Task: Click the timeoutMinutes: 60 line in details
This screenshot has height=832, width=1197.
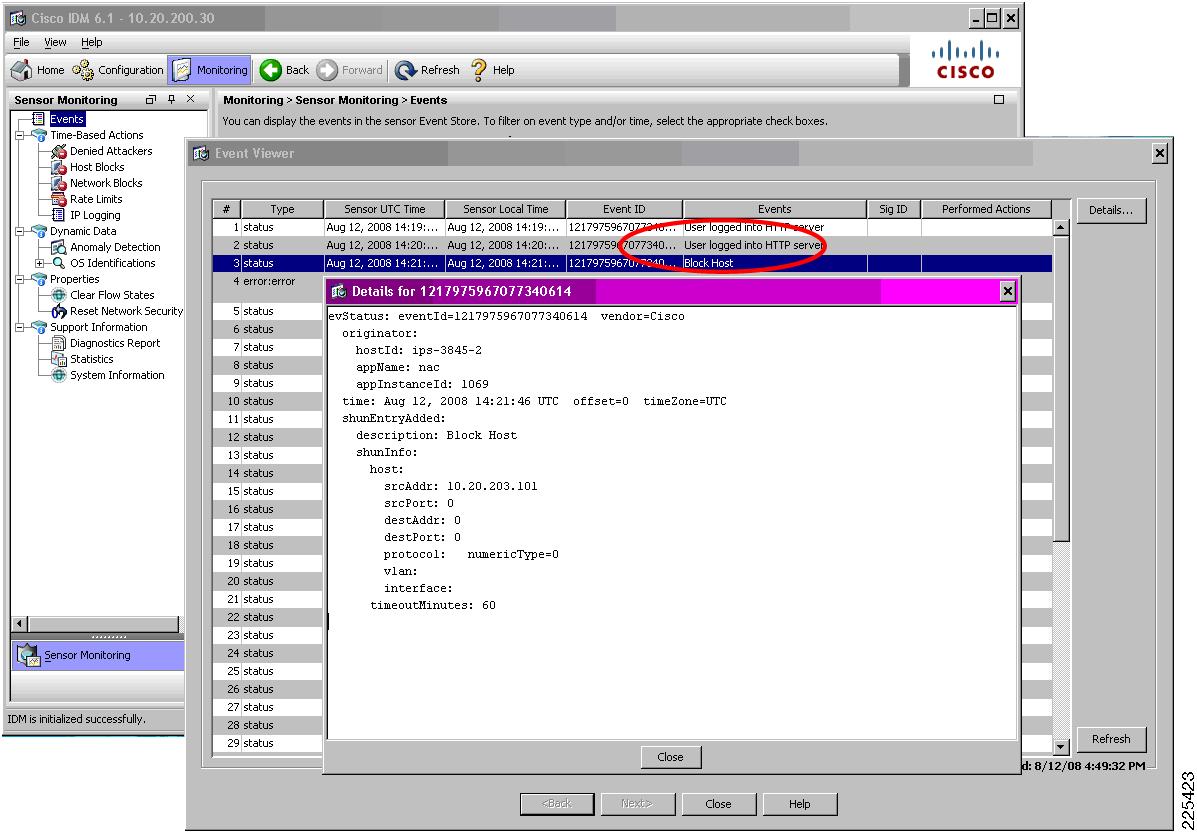Action: click(x=433, y=605)
